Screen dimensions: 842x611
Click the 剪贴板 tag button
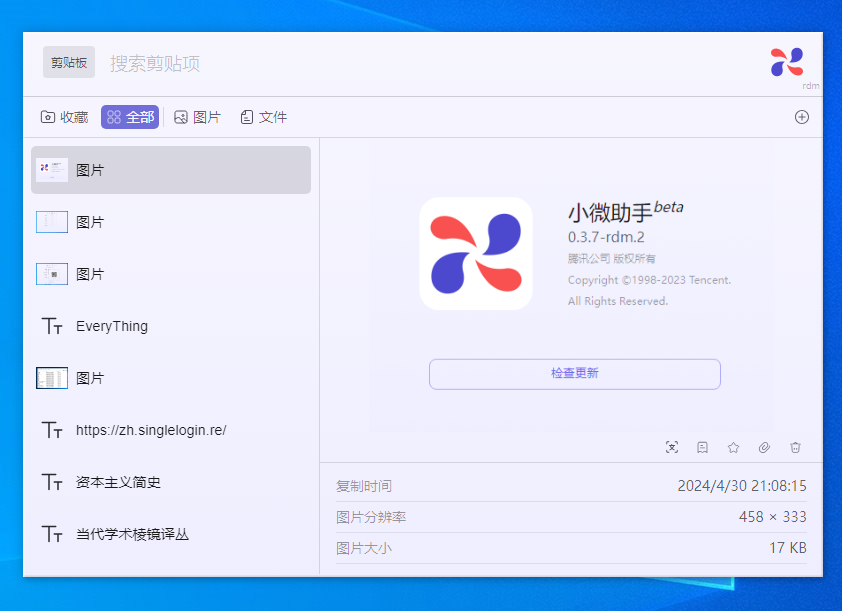[69, 62]
